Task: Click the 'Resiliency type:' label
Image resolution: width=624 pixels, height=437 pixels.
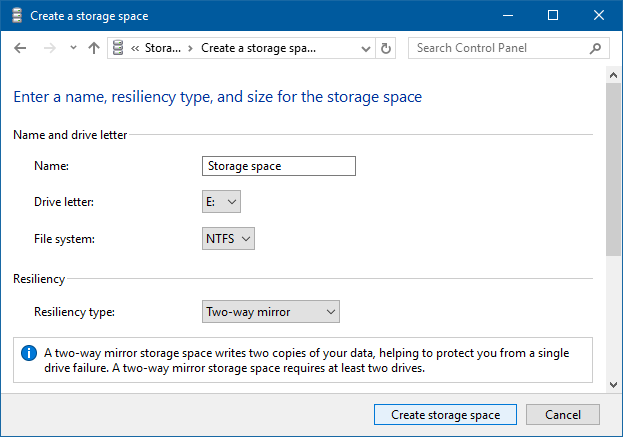Action: click(x=74, y=312)
